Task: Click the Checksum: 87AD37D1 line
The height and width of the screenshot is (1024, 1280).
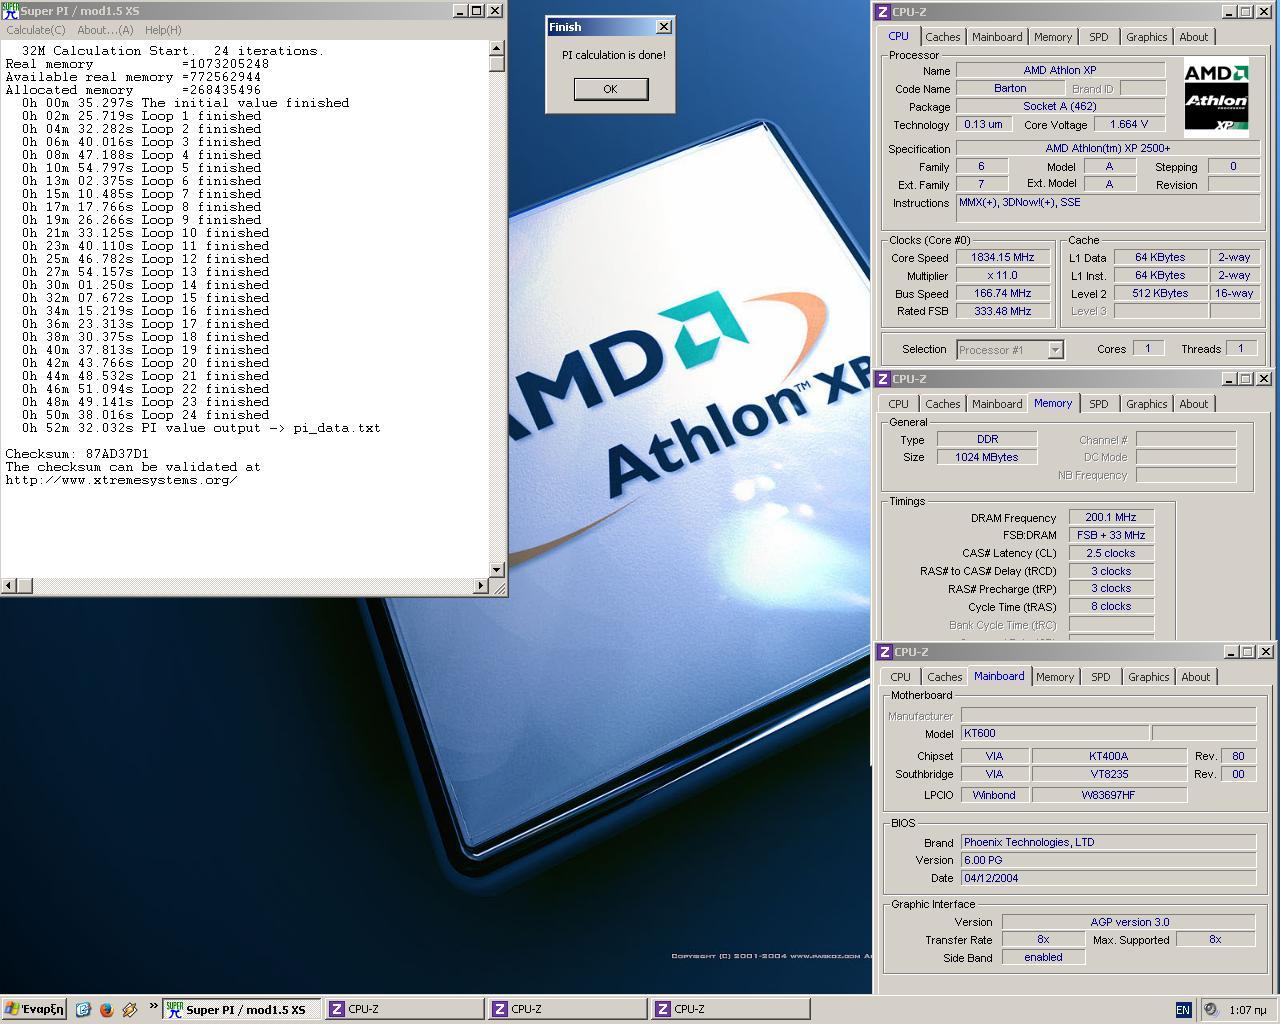Action: click(x=77, y=454)
